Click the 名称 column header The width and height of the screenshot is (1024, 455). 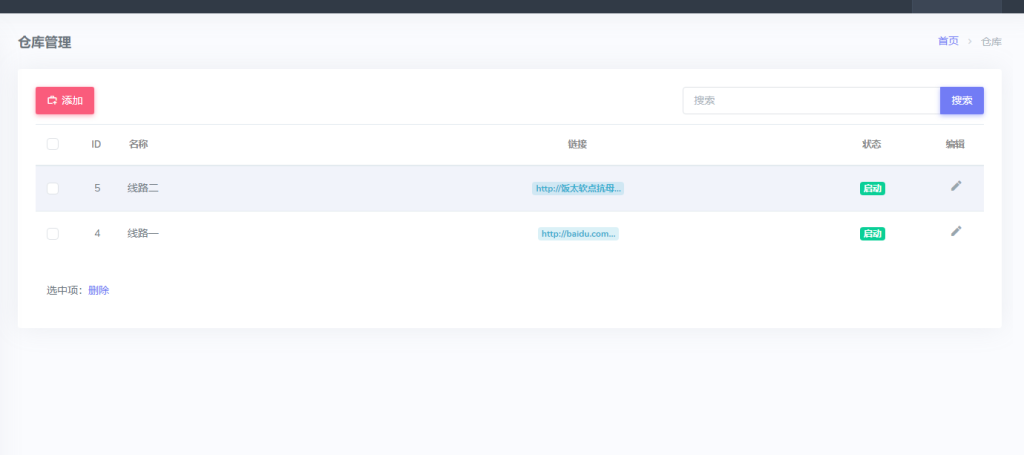(x=138, y=144)
